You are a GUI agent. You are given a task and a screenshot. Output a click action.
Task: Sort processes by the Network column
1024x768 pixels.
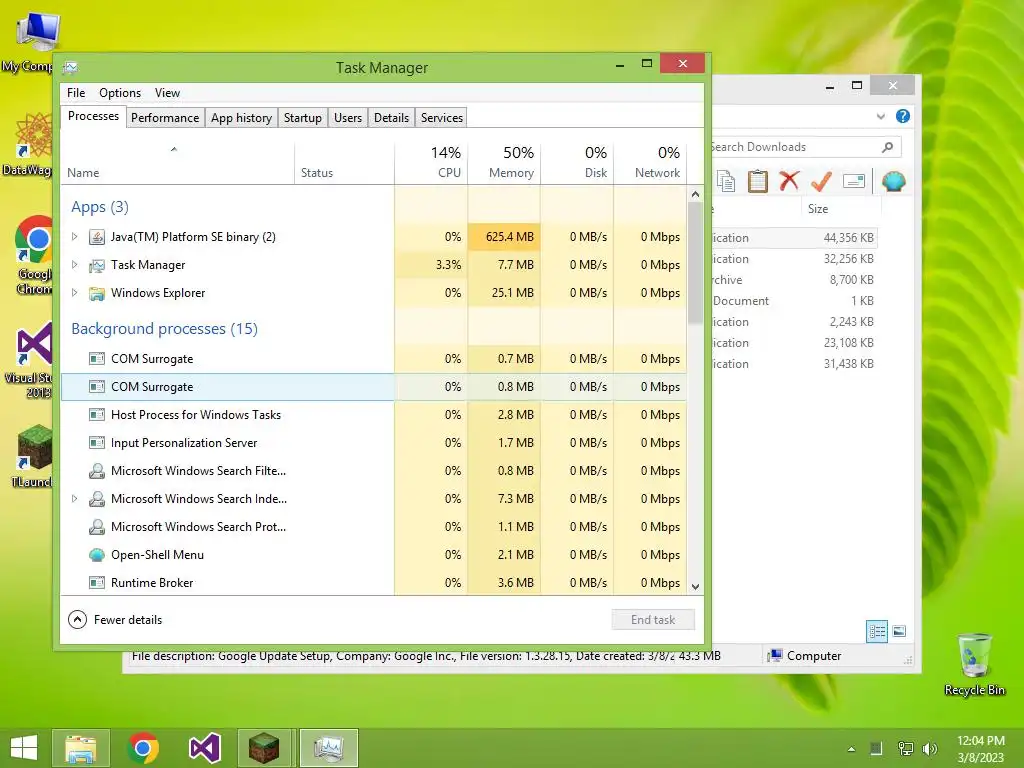coord(650,162)
